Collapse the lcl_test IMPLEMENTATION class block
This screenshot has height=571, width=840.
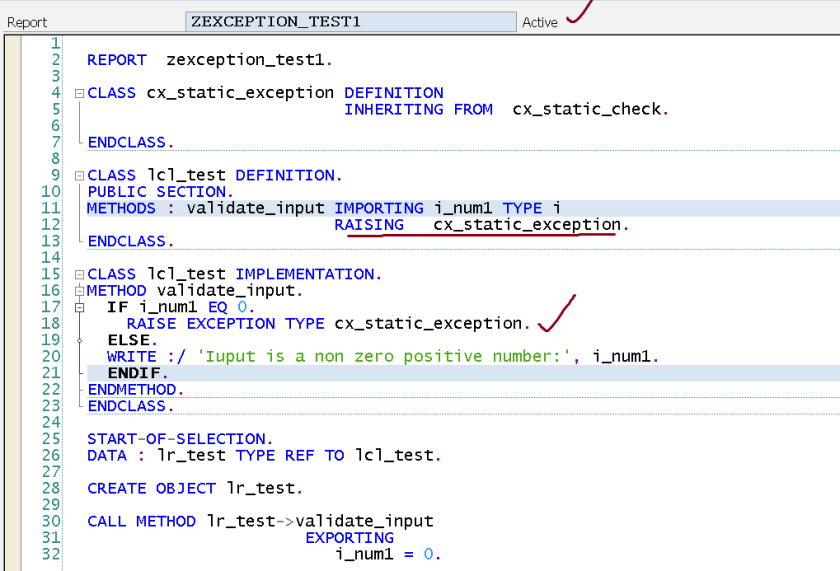(x=79, y=274)
